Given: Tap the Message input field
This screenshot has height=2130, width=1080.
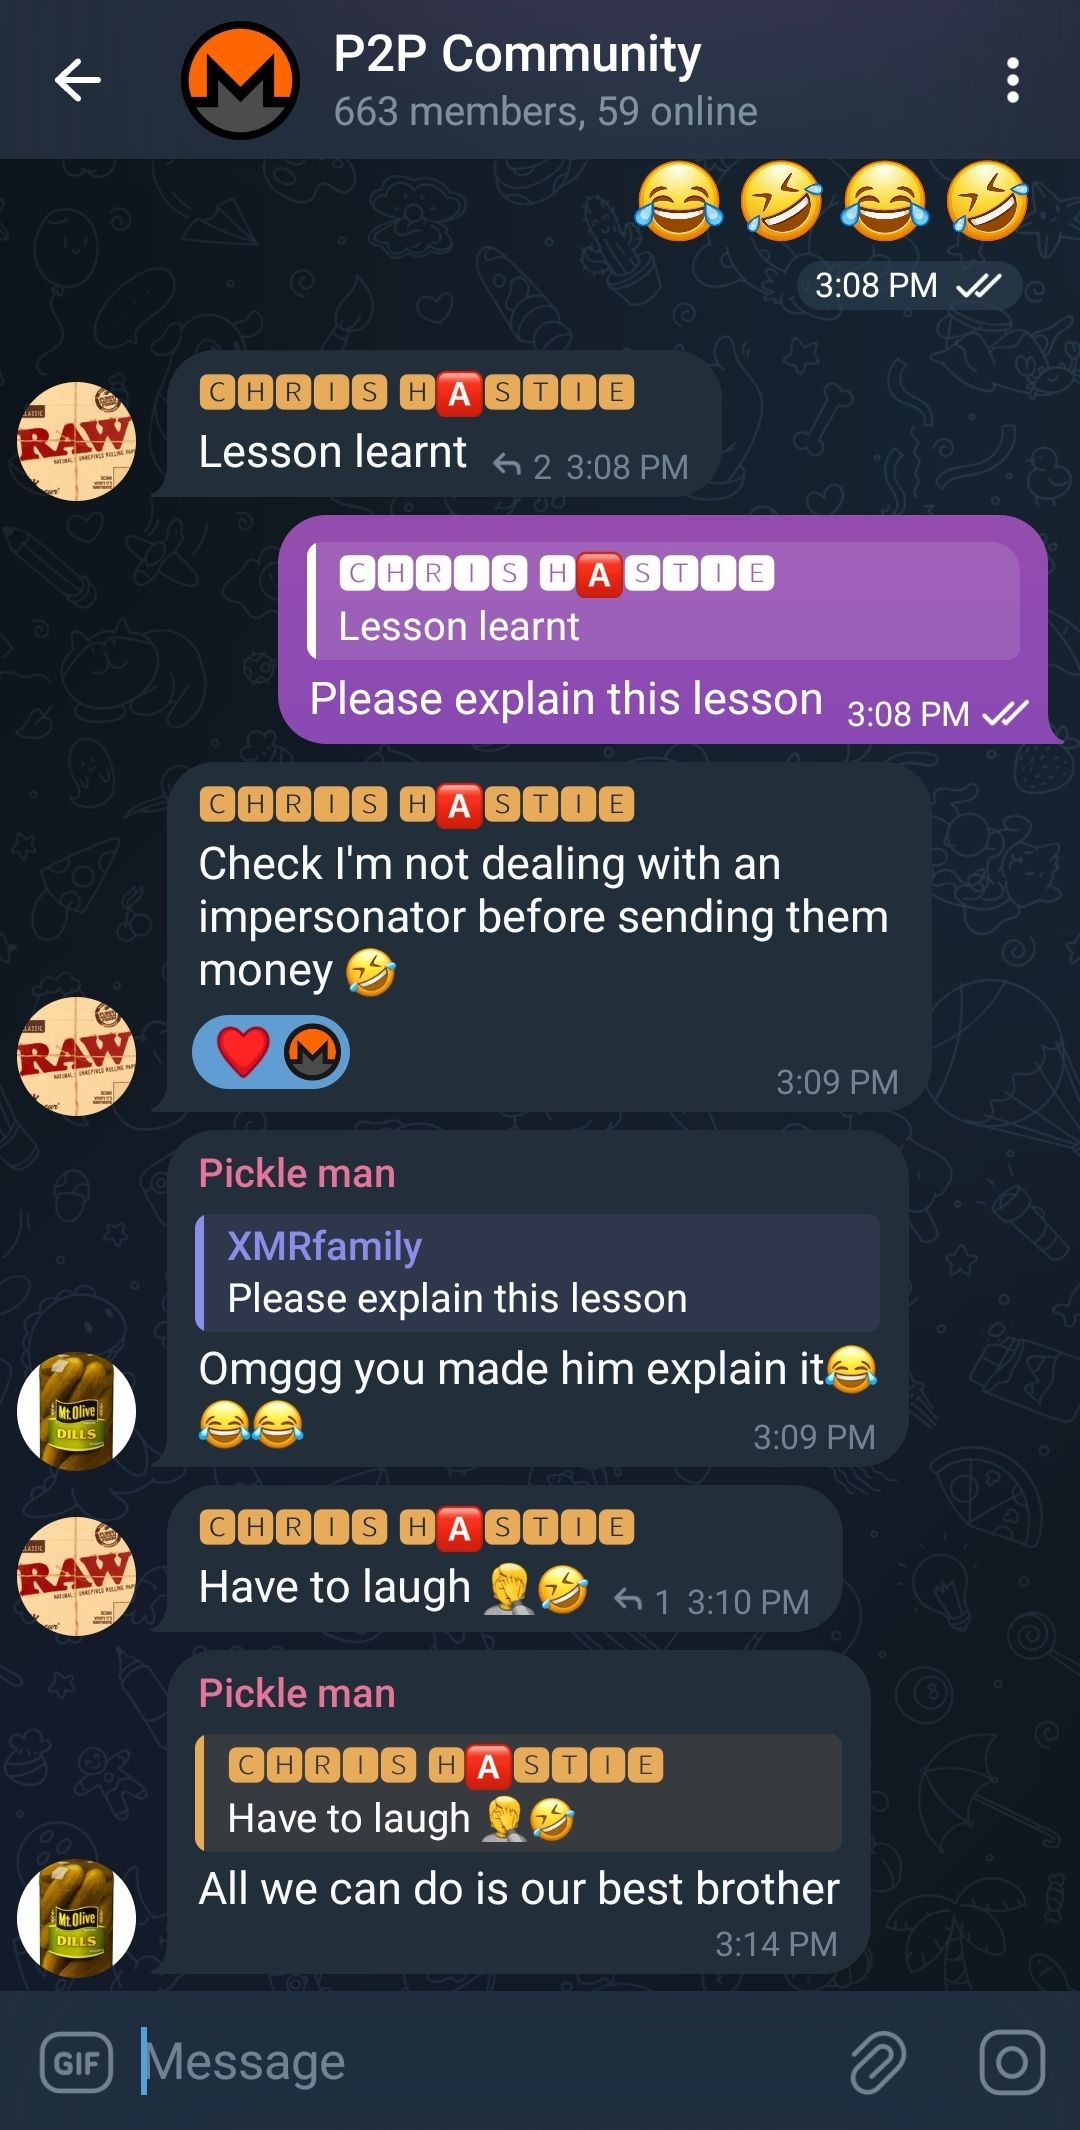Looking at the screenshot, I should coord(480,2062).
